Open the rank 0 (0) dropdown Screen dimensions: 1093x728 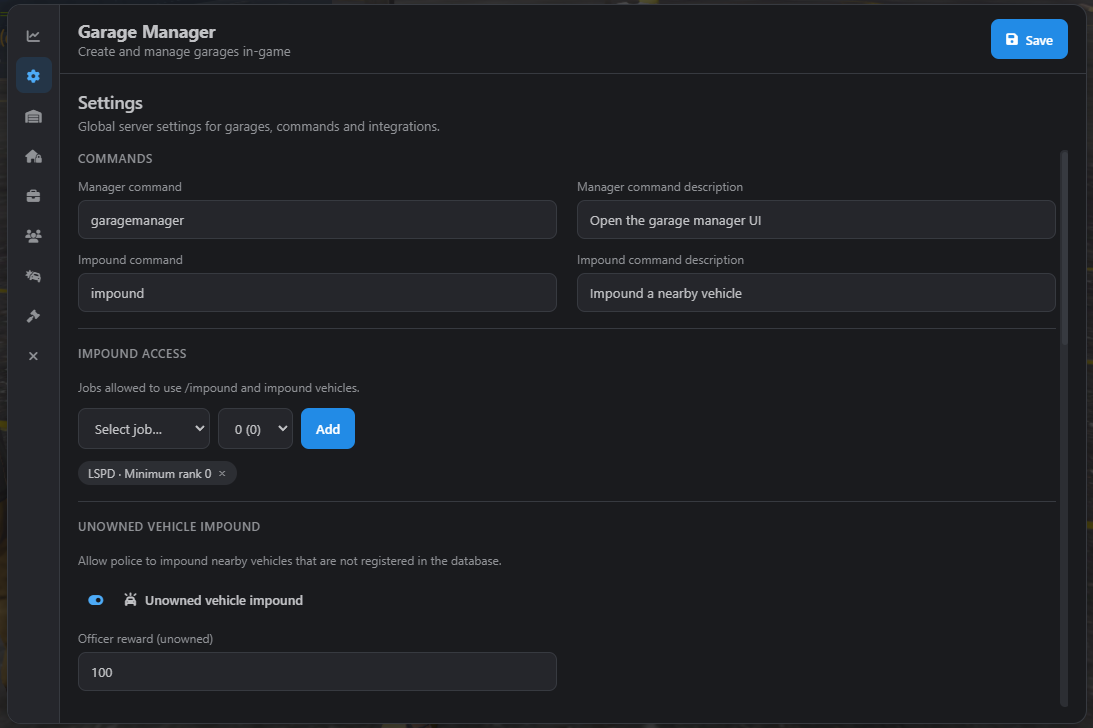[x=255, y=429]
